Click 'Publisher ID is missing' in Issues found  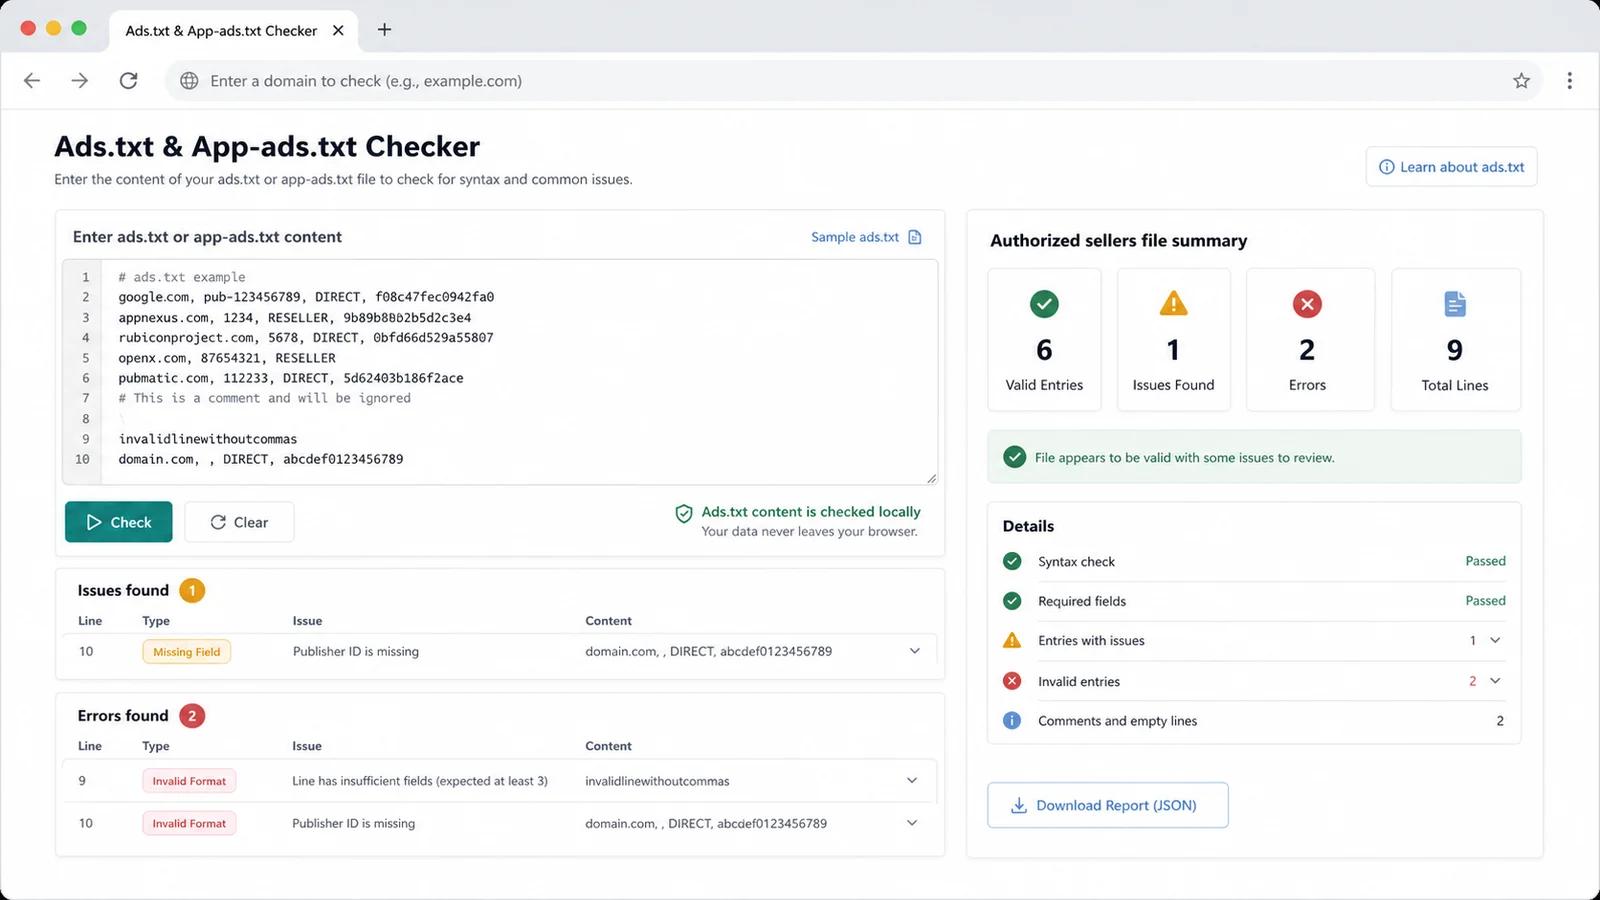[x=356, y=651]
